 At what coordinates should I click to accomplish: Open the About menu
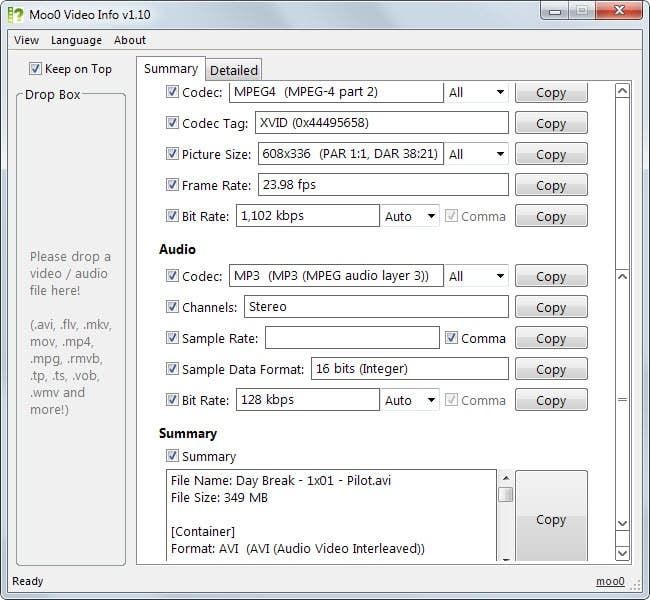pos(130,40)
